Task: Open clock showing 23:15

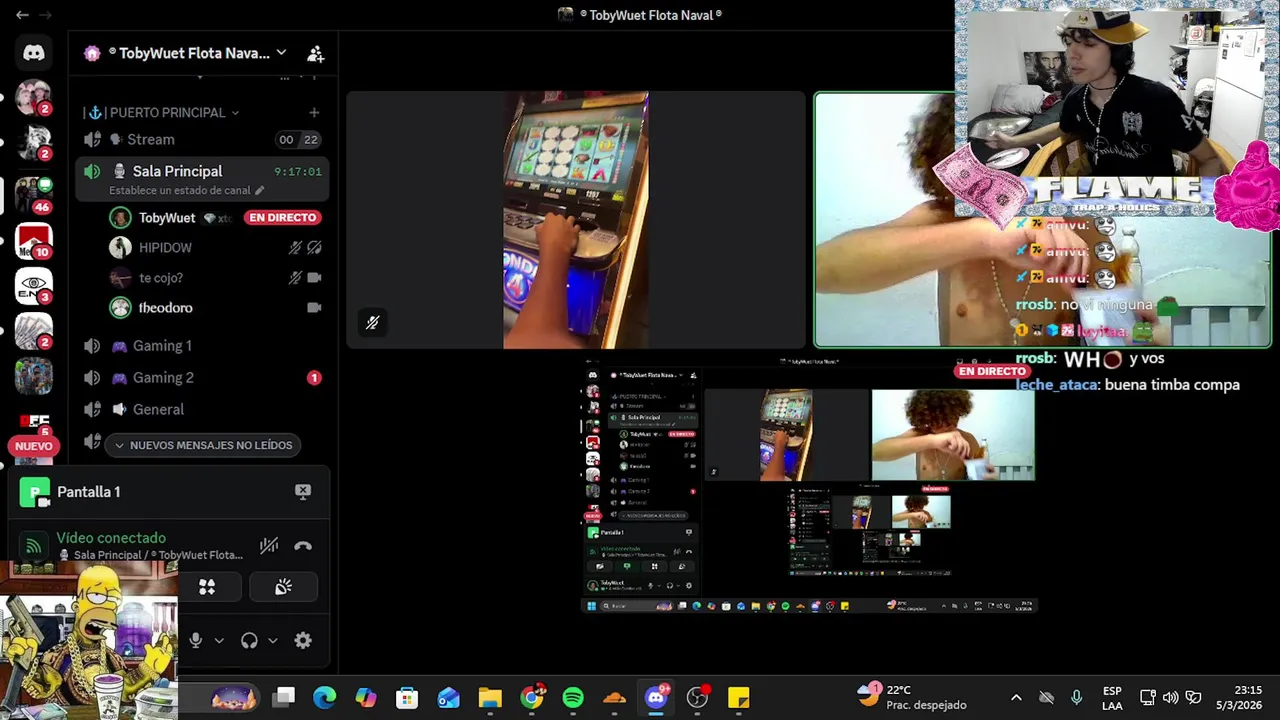Action: (x=1240, y=697)
